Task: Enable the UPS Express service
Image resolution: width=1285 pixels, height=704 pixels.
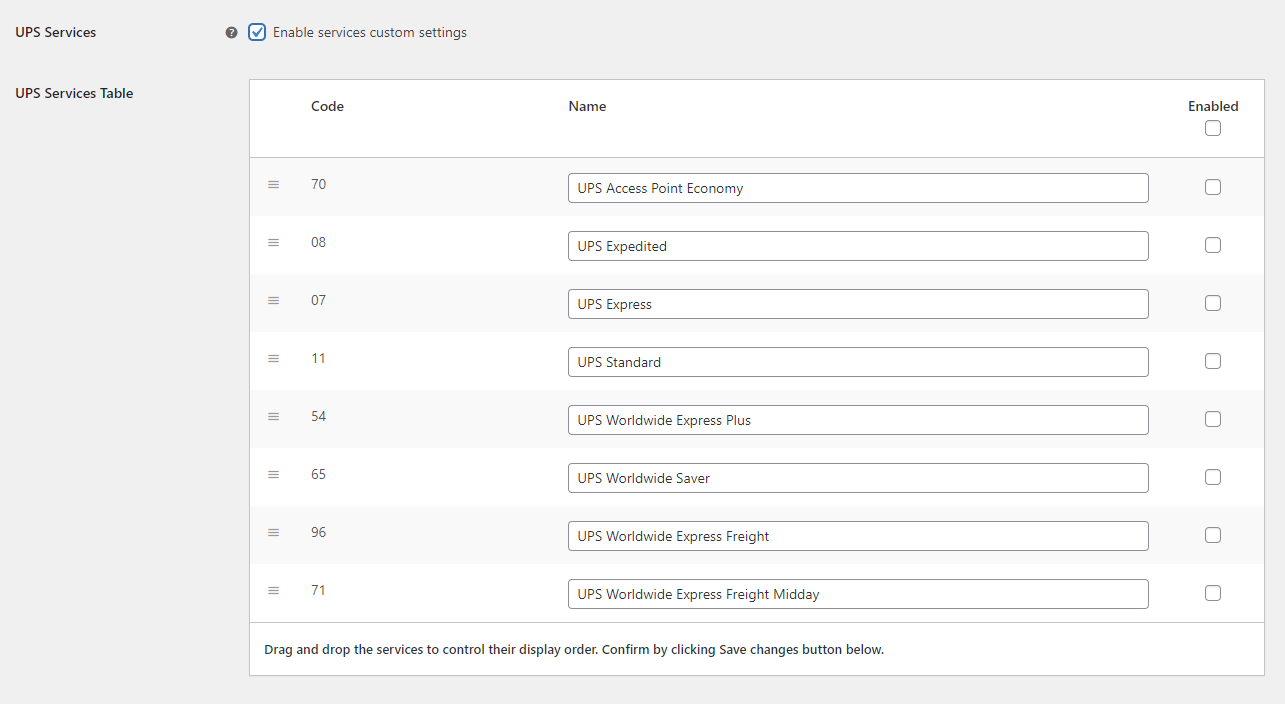Action: coord(1213,303)
